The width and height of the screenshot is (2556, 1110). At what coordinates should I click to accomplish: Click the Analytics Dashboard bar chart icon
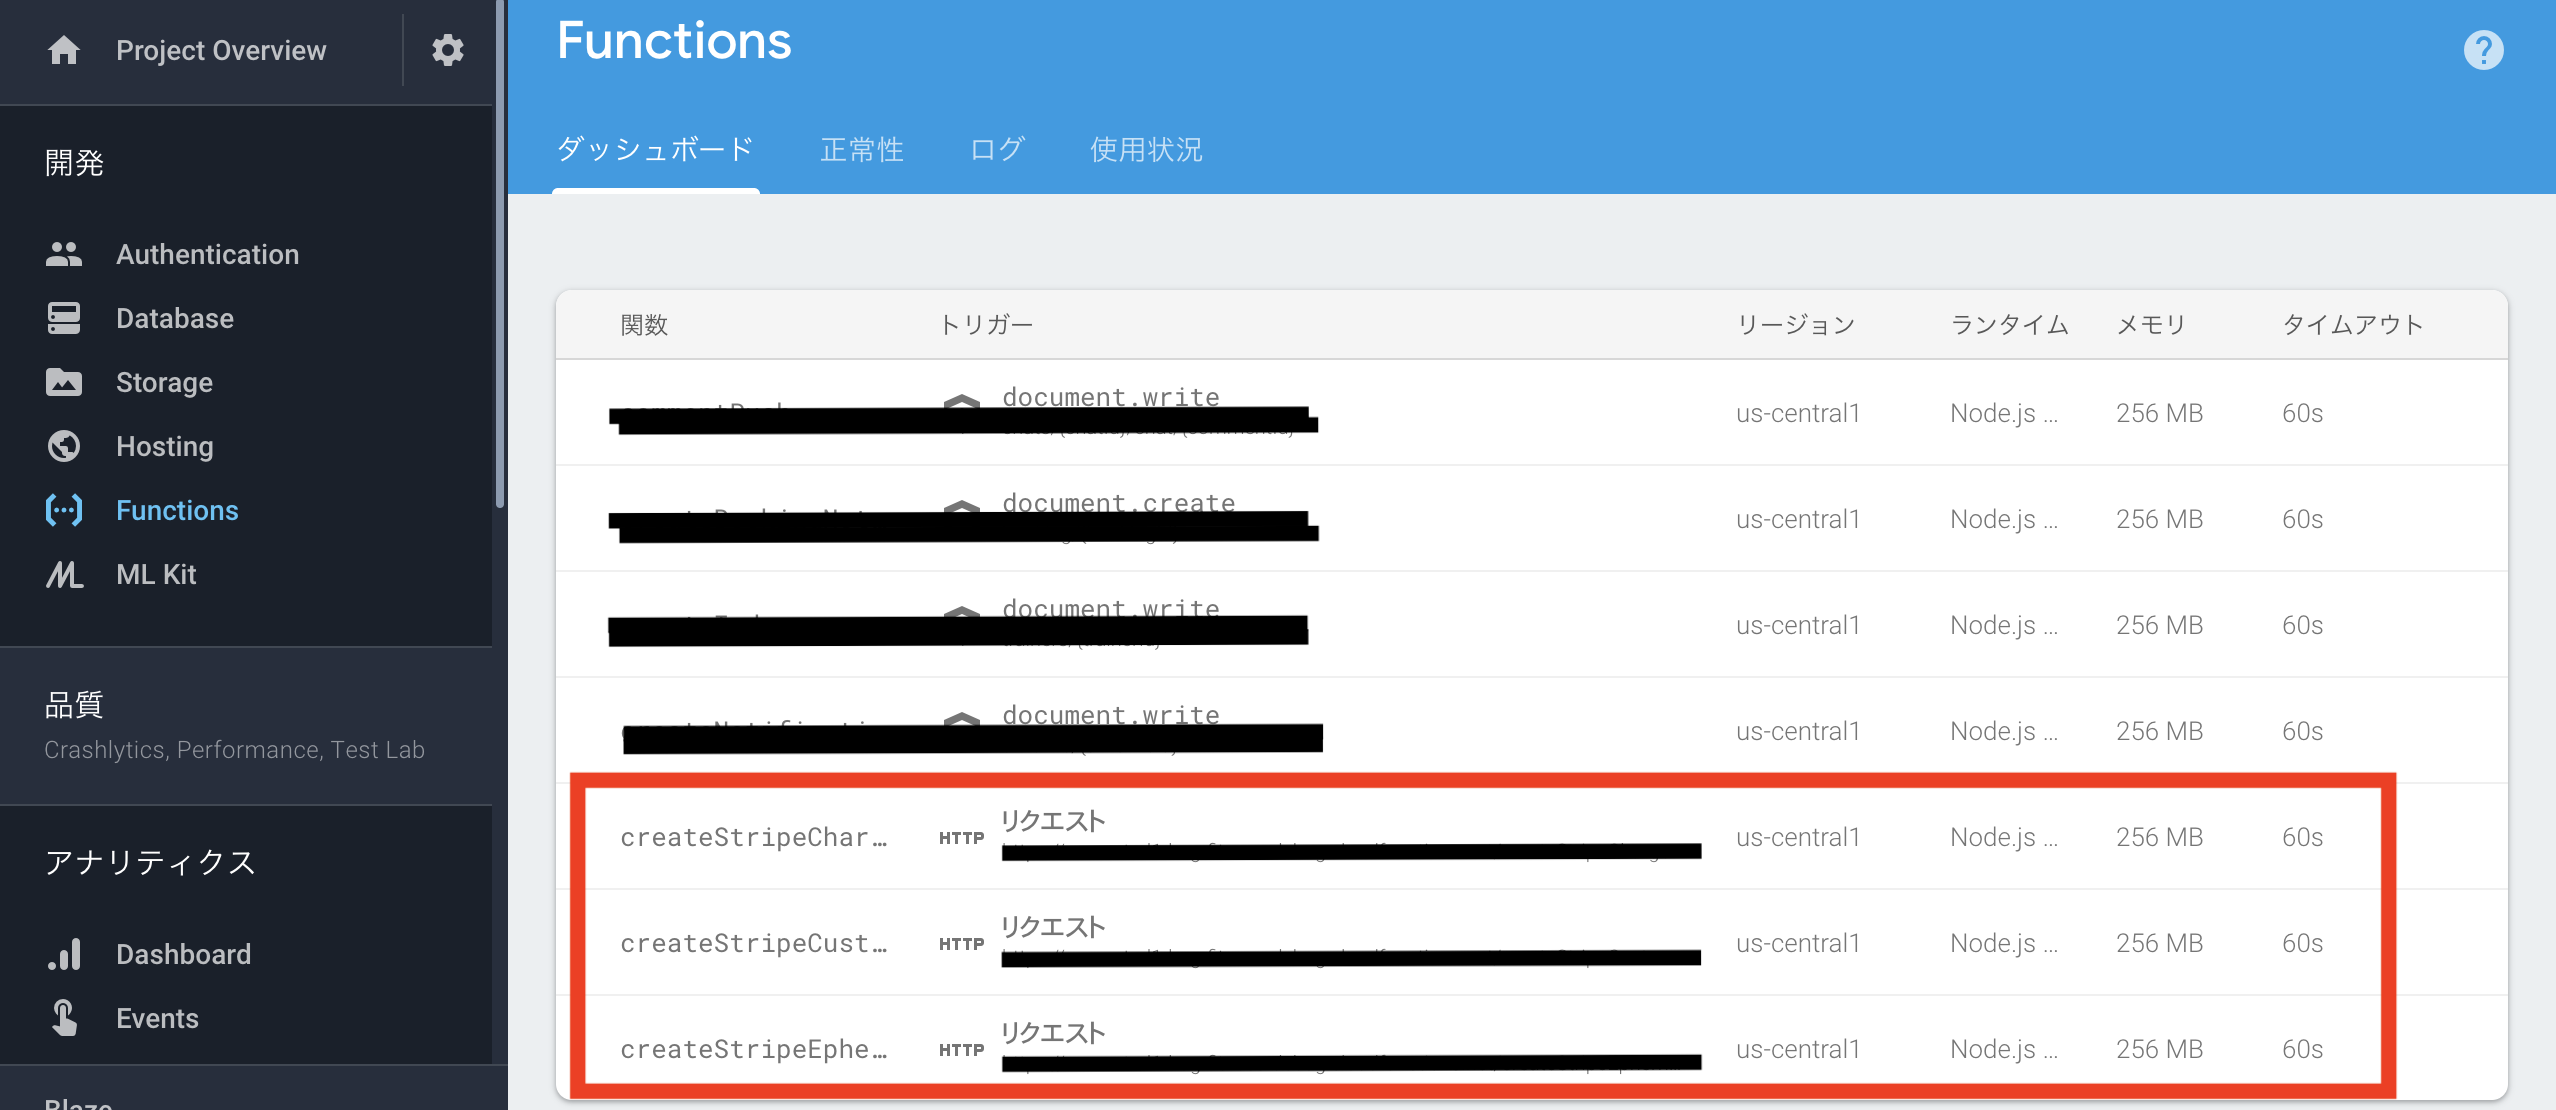pyautogui.click(x=64, y=954)
